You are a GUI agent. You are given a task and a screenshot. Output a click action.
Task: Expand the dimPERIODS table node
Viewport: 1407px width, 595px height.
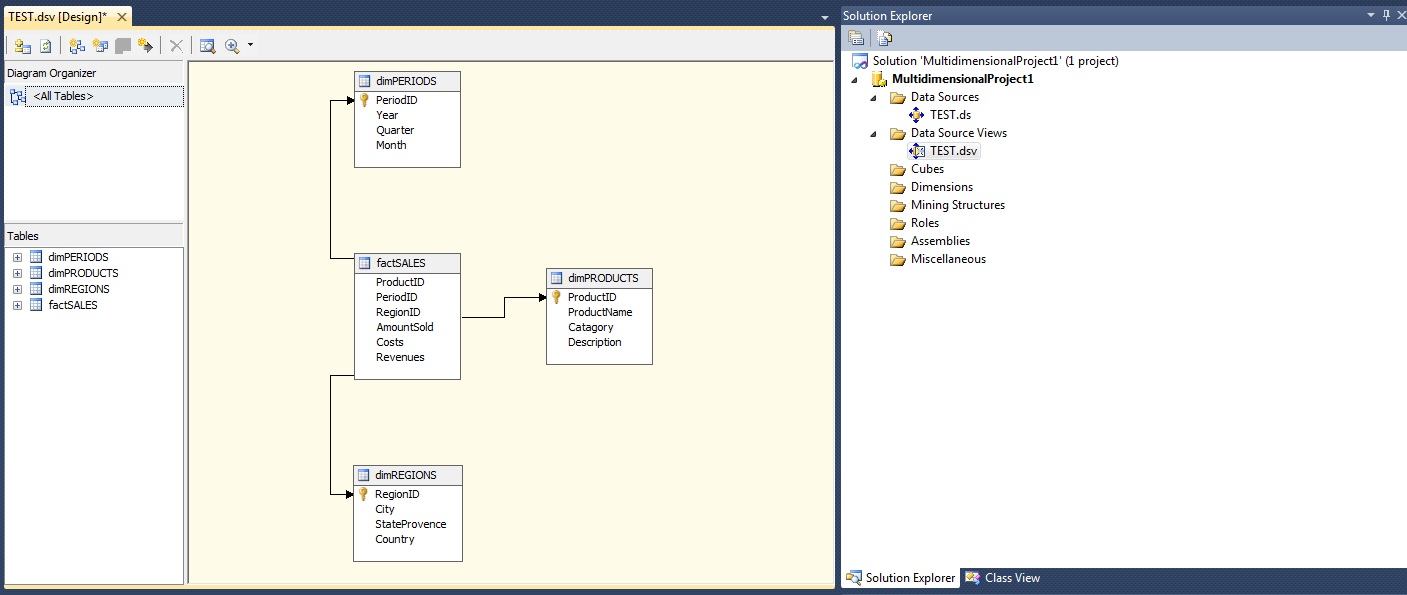(17, 257)
